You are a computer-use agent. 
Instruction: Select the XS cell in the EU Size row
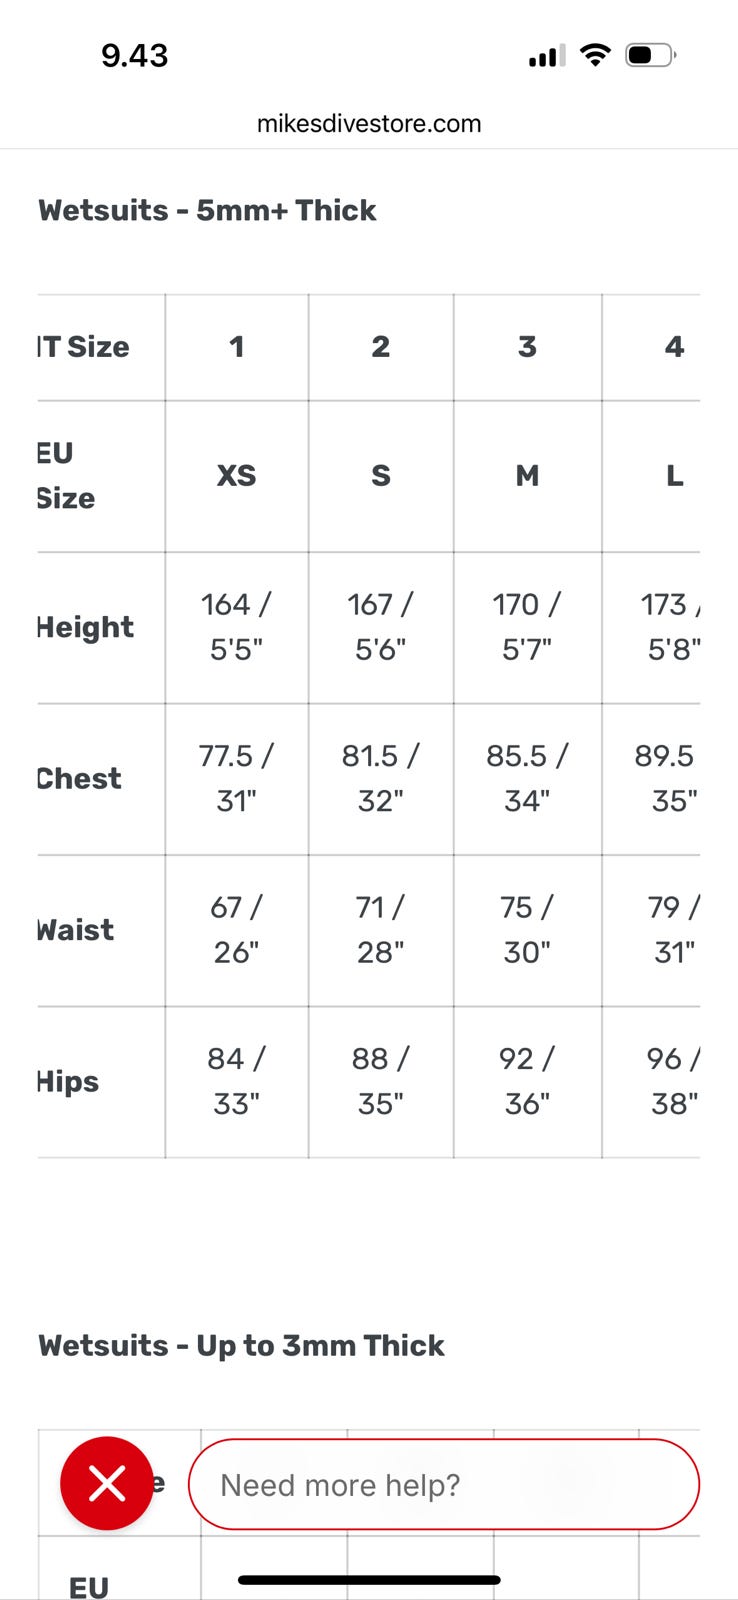pyautogui.click(x=236, y=475)
